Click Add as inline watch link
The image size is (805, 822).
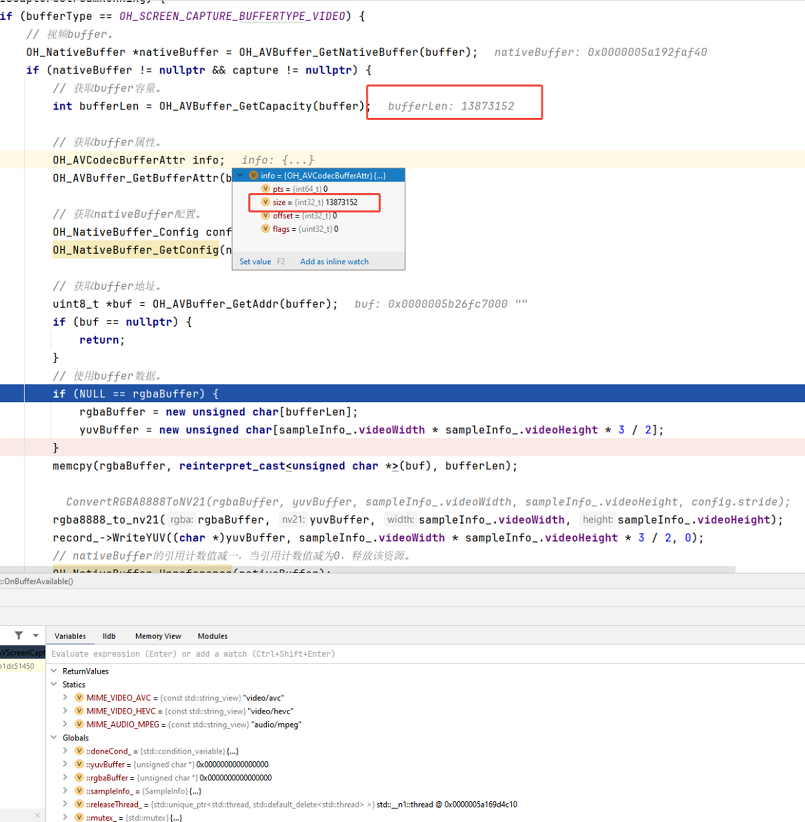pyautogui.click(x=334, y=262)
